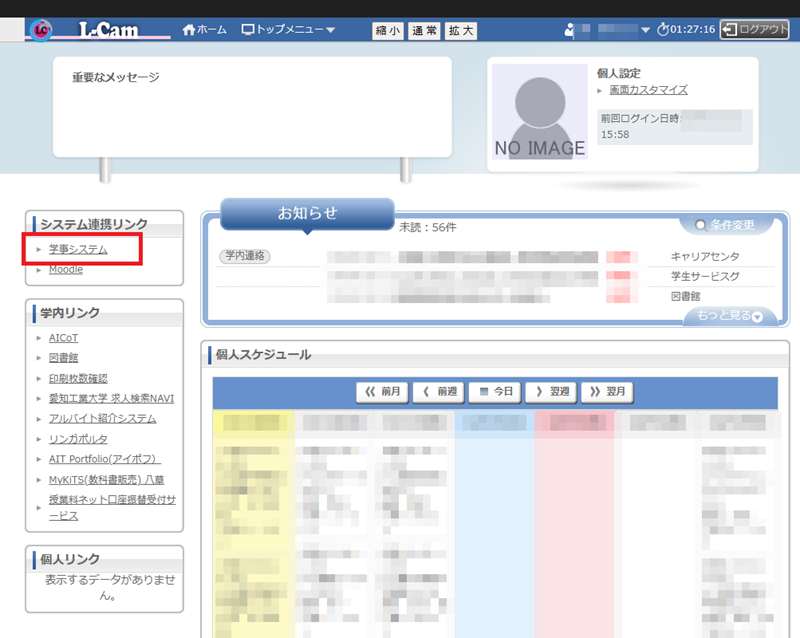
Task: Jump to next month with 翌月 button
Action: pyautogui.click(x=608, y=392)
